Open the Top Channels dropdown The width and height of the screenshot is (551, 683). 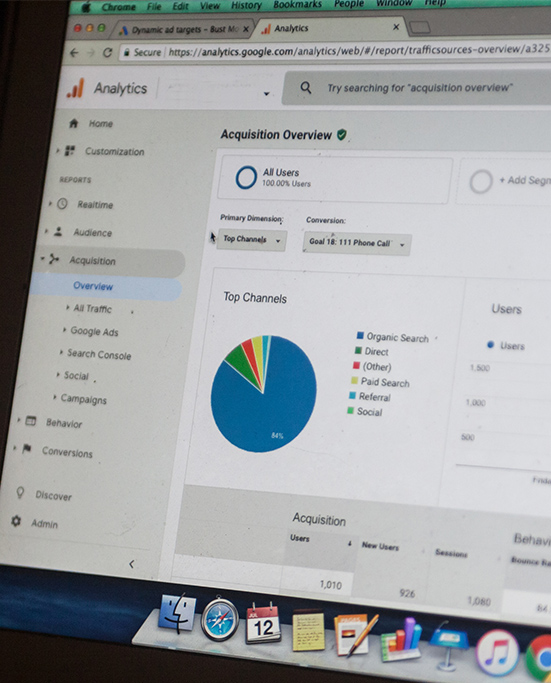[x=252, y=240]
